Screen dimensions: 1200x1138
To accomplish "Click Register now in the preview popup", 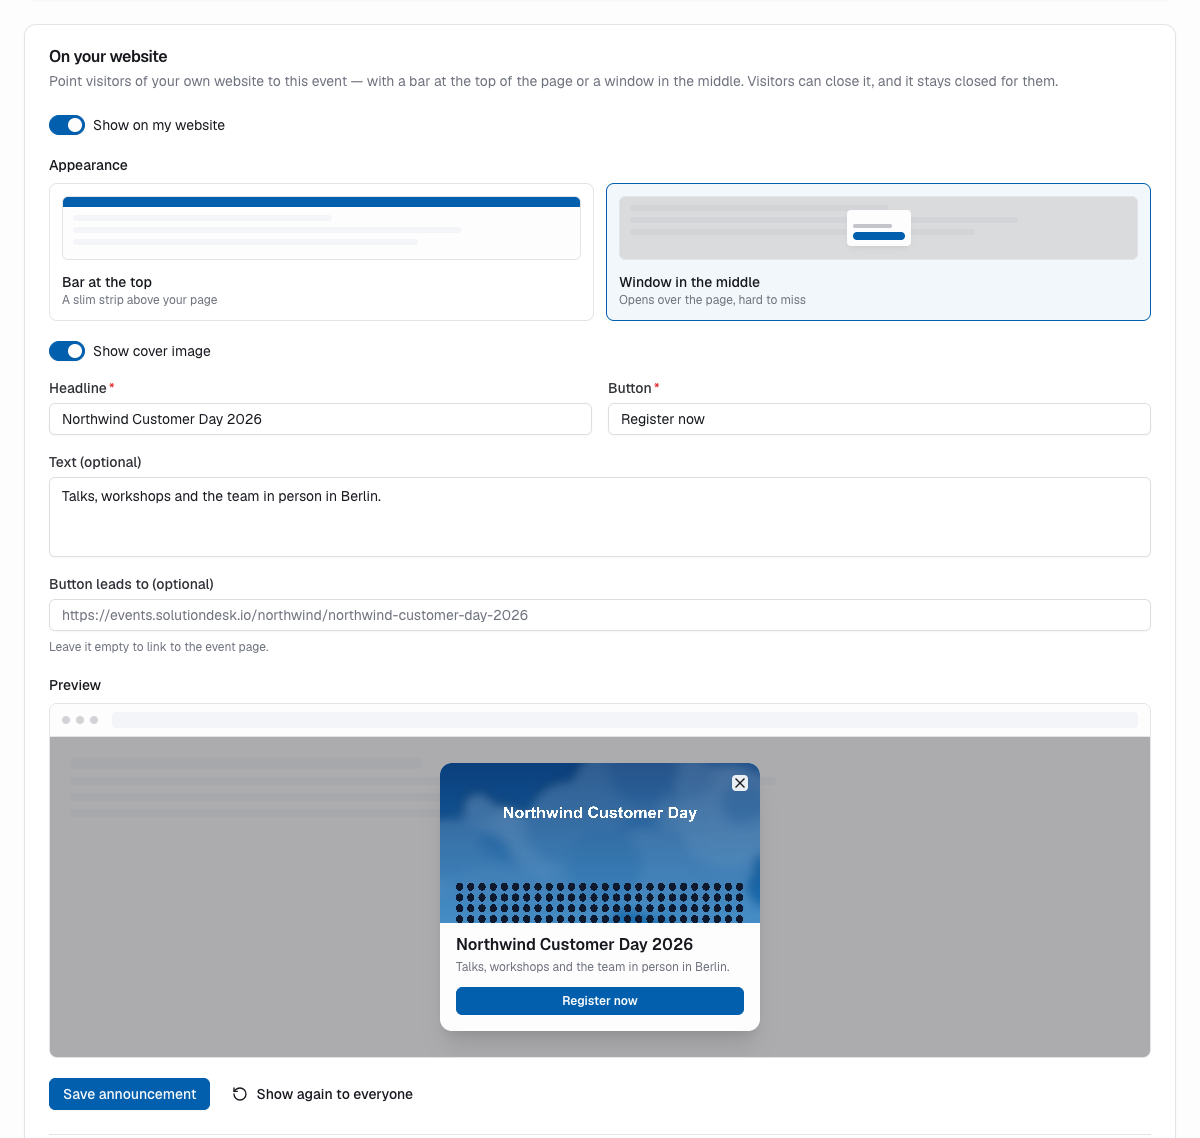I will tap(600, 1001).
